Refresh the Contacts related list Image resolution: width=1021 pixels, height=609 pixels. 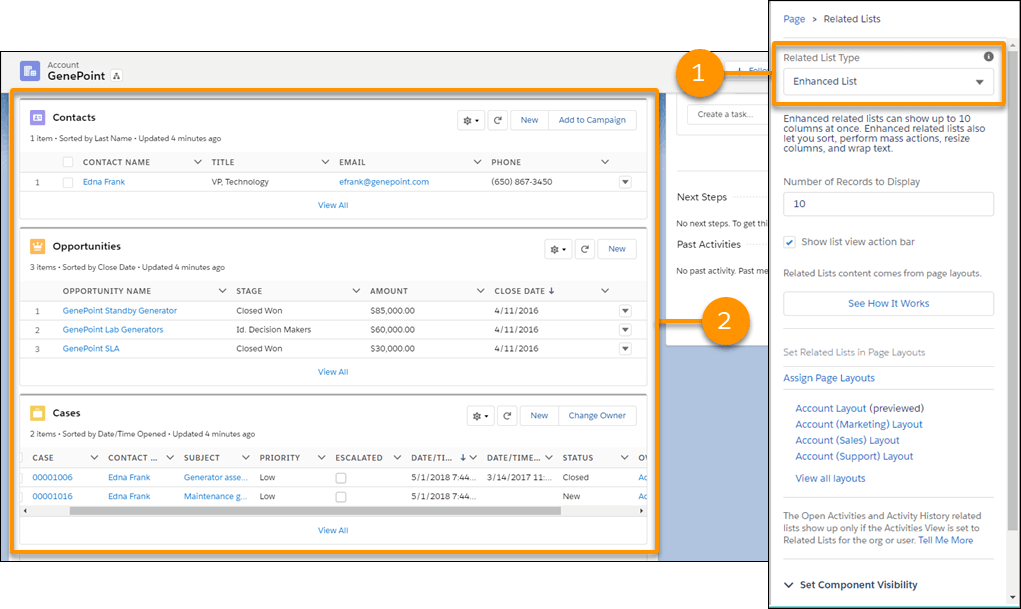coord(498,120)
